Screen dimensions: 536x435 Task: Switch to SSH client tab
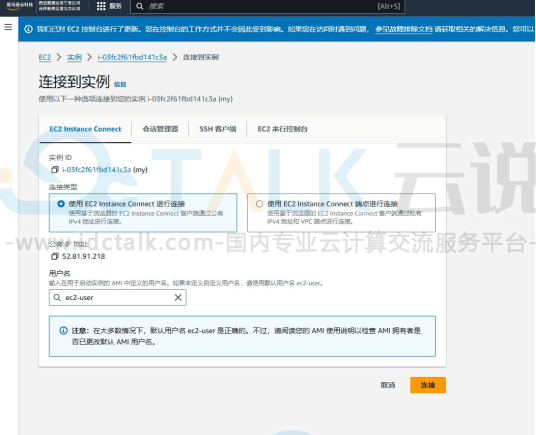click(x=218, y=129)
